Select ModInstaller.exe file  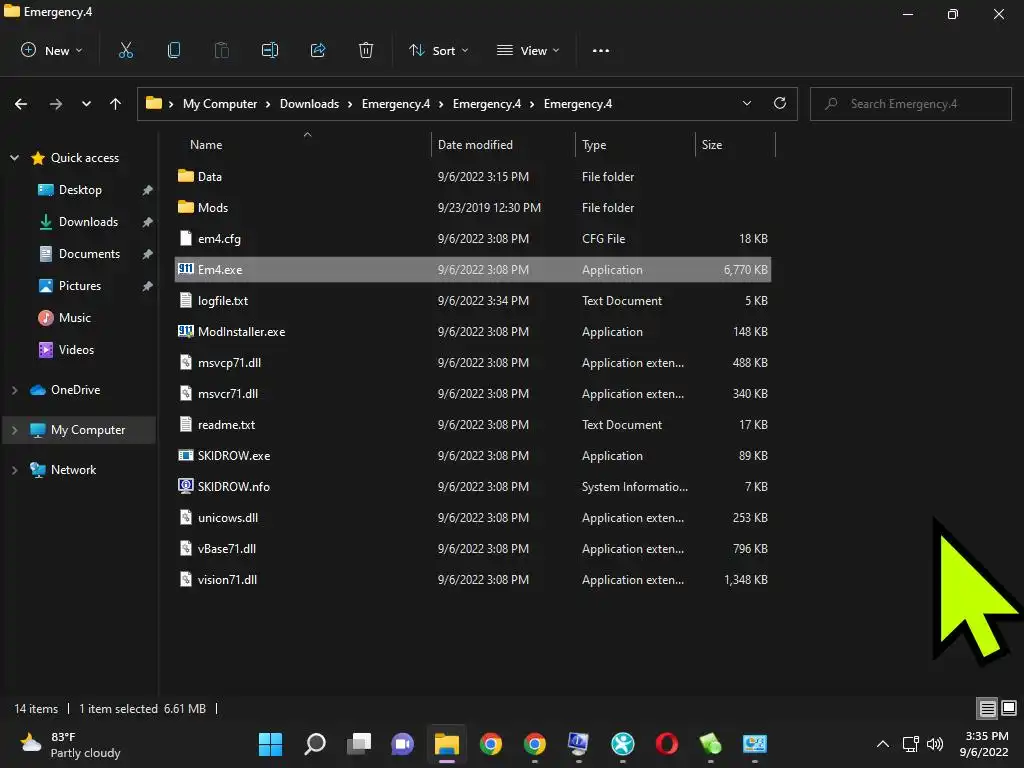coord(473,332)
